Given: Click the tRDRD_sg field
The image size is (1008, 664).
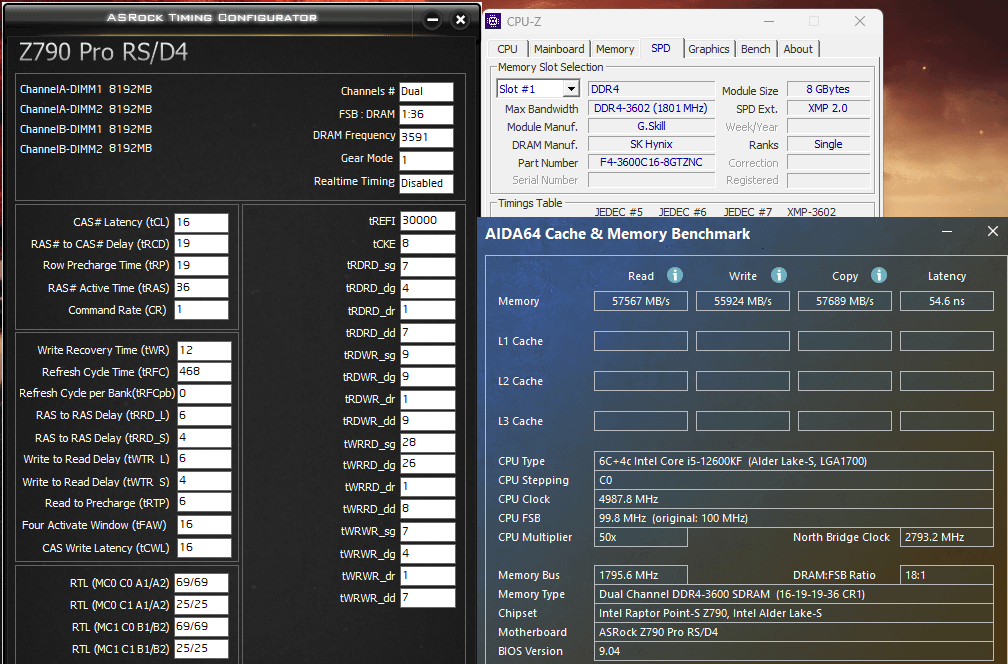Looking at the screenshot, I should click(x=428, y=267).
